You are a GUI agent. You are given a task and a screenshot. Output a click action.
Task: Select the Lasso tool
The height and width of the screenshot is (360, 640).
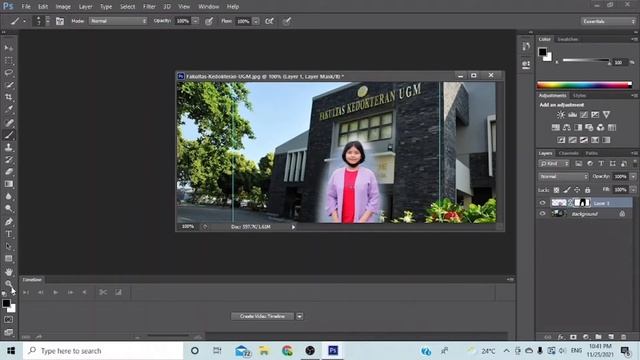(9, 73)
